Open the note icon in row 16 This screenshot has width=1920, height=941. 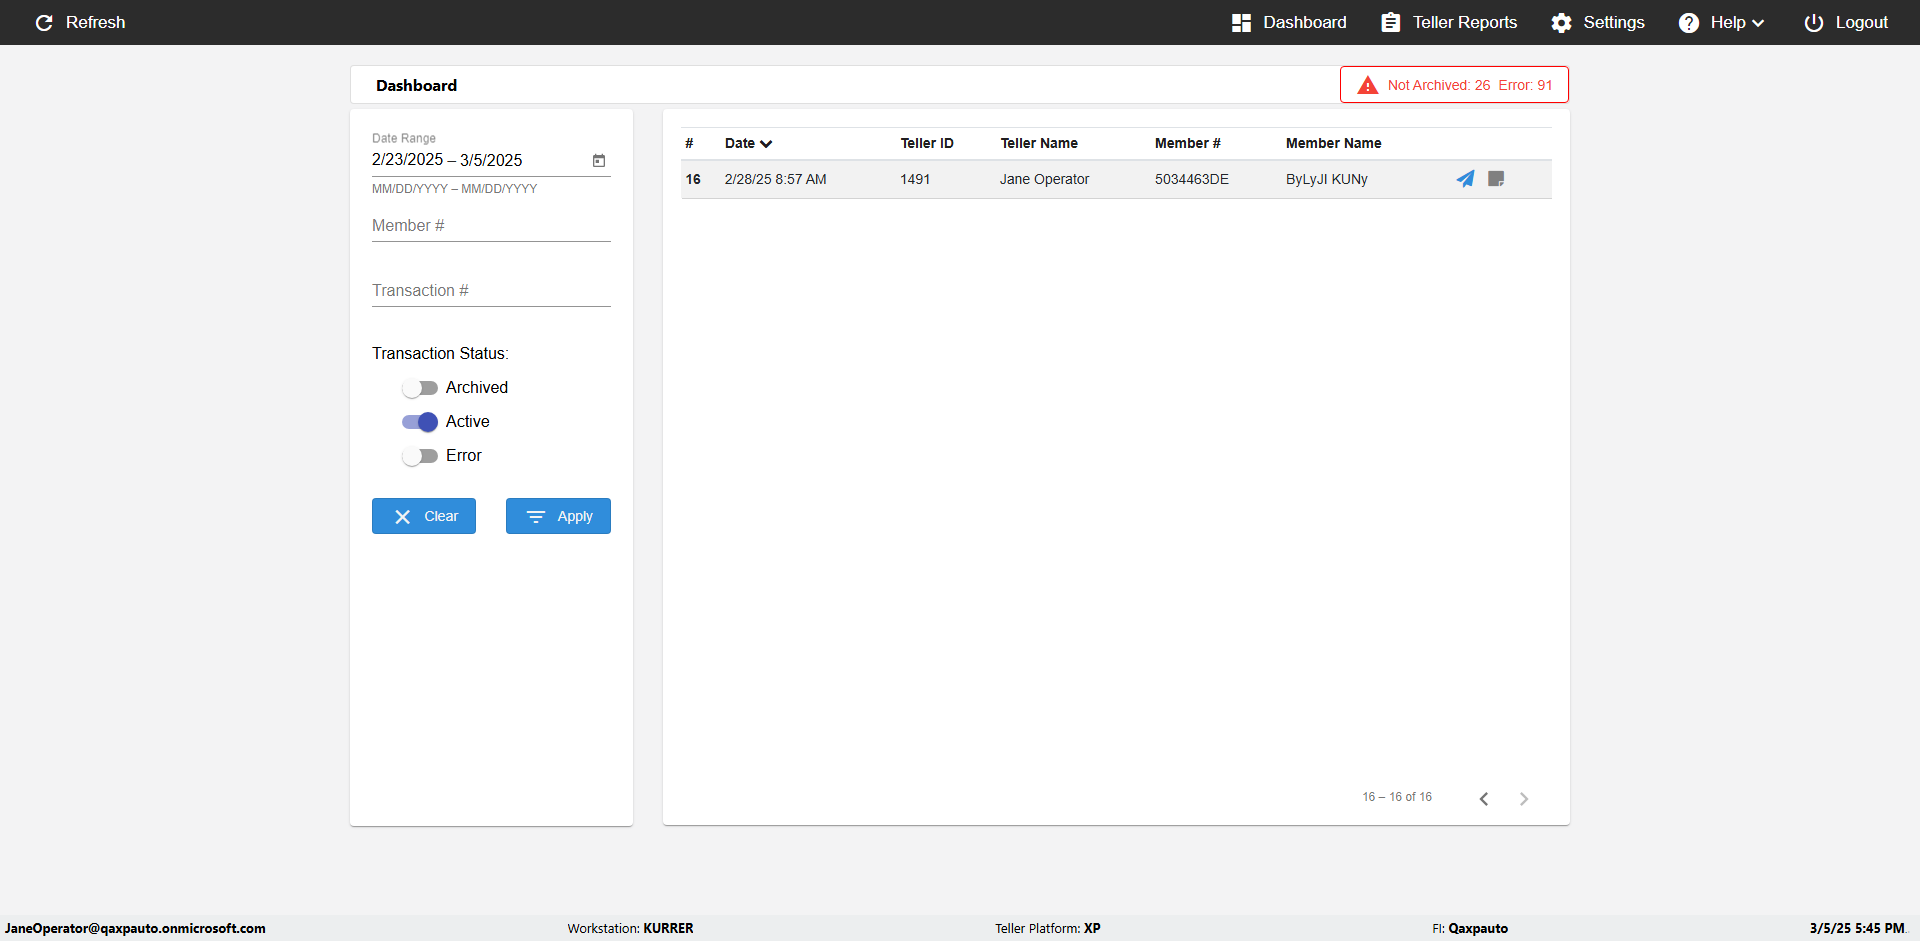1496,179
